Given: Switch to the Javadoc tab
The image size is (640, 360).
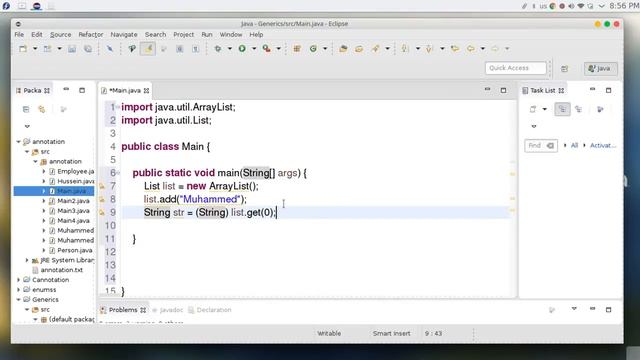Looking at the screenshot, I should [x=167, y=310].
